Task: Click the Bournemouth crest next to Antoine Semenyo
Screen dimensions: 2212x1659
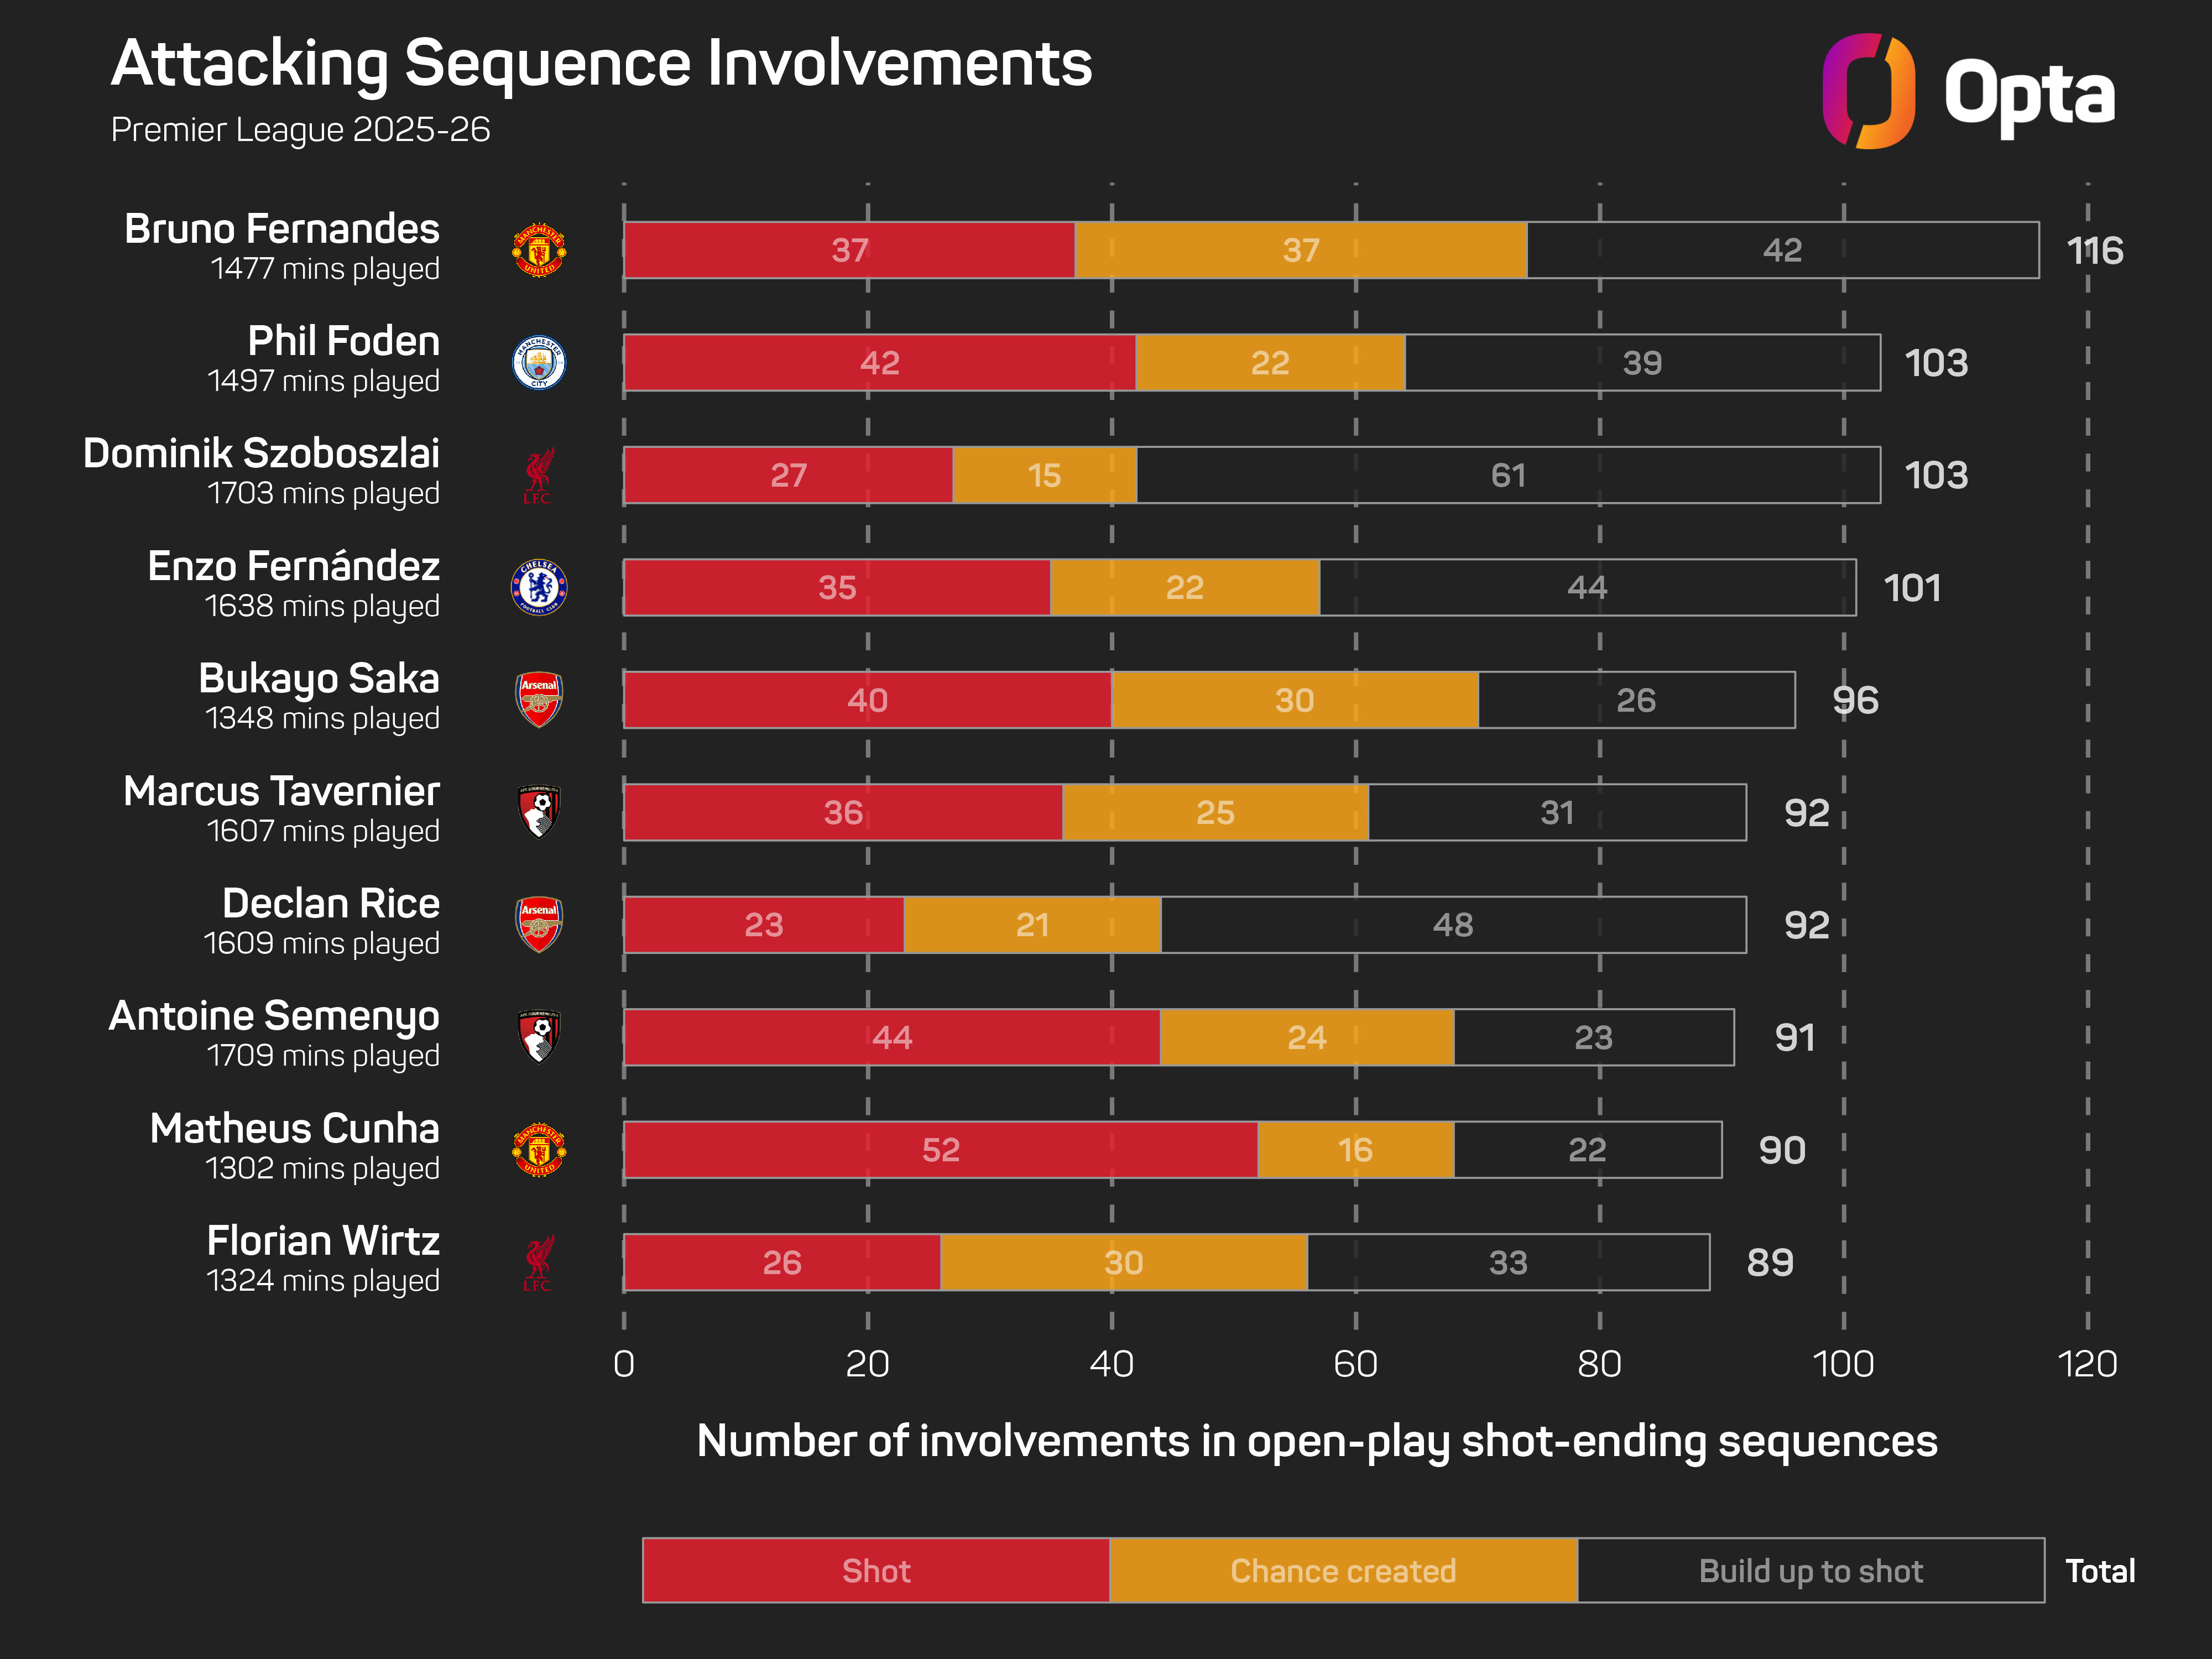Action: 539,1036
